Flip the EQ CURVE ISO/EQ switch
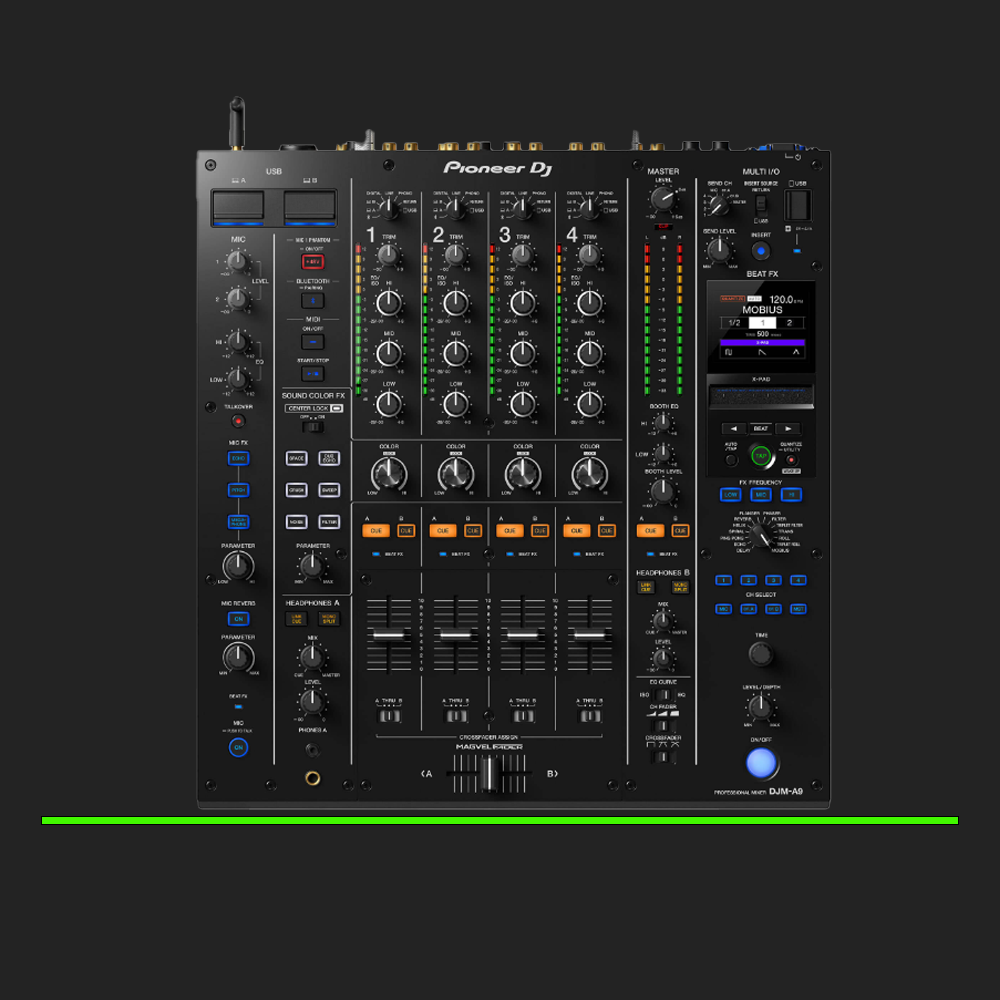The height and width of the screenshot is (1000, 1000). click(663, 695)
